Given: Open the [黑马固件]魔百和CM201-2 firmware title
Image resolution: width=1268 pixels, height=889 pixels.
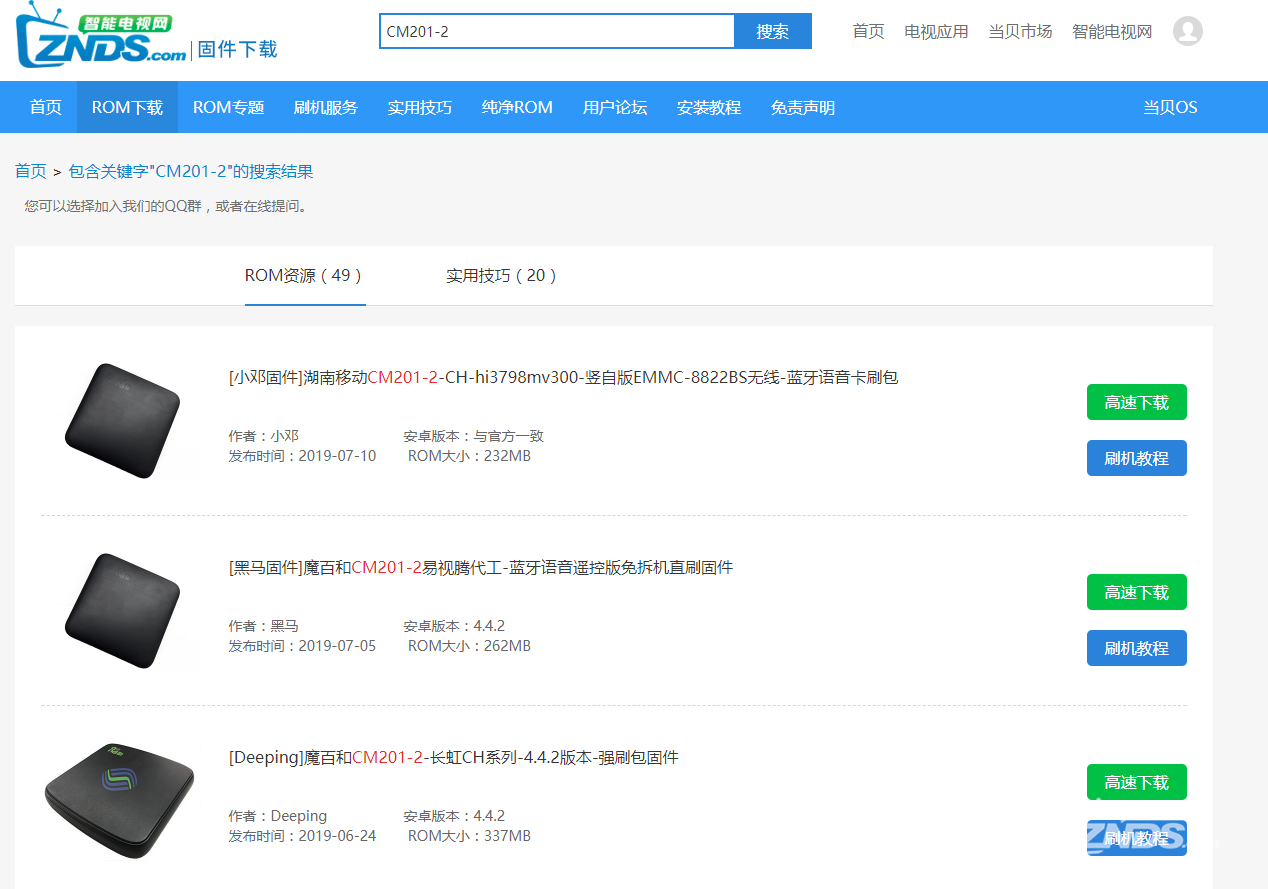Looking at the screenshot, I should (x=481, y=567).
